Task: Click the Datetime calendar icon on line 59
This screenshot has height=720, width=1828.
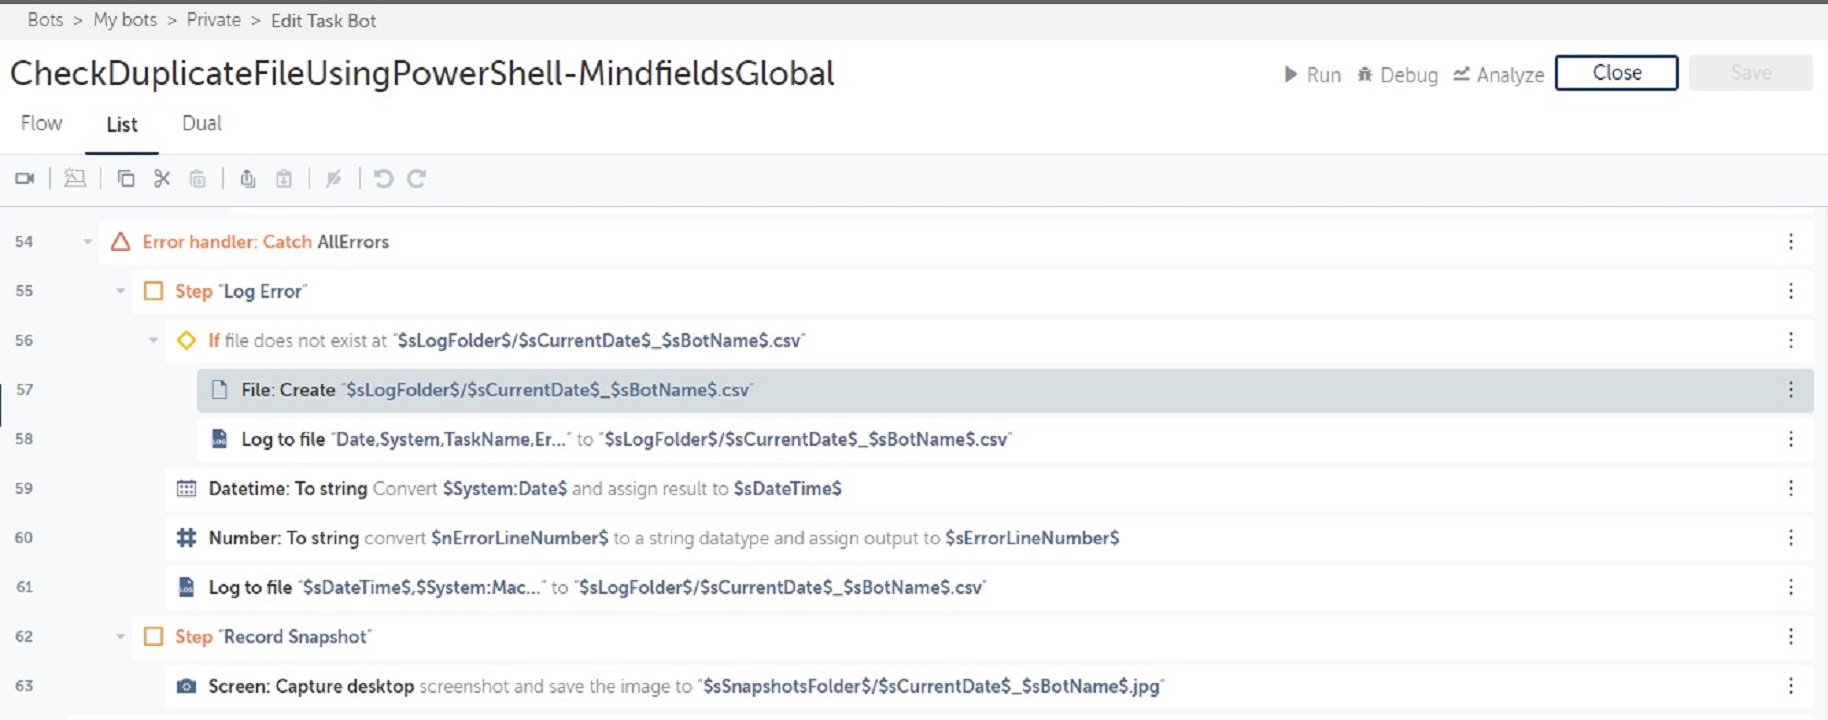Action: (x=186, y=489)
